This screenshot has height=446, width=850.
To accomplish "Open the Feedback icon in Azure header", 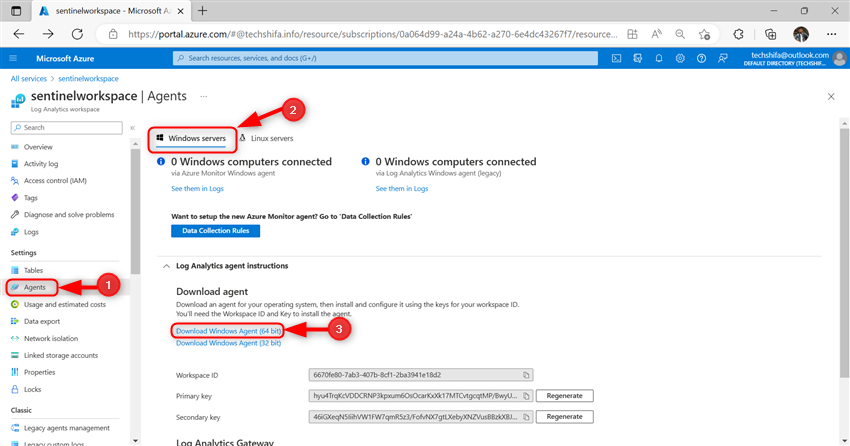I will click(723, 58).
